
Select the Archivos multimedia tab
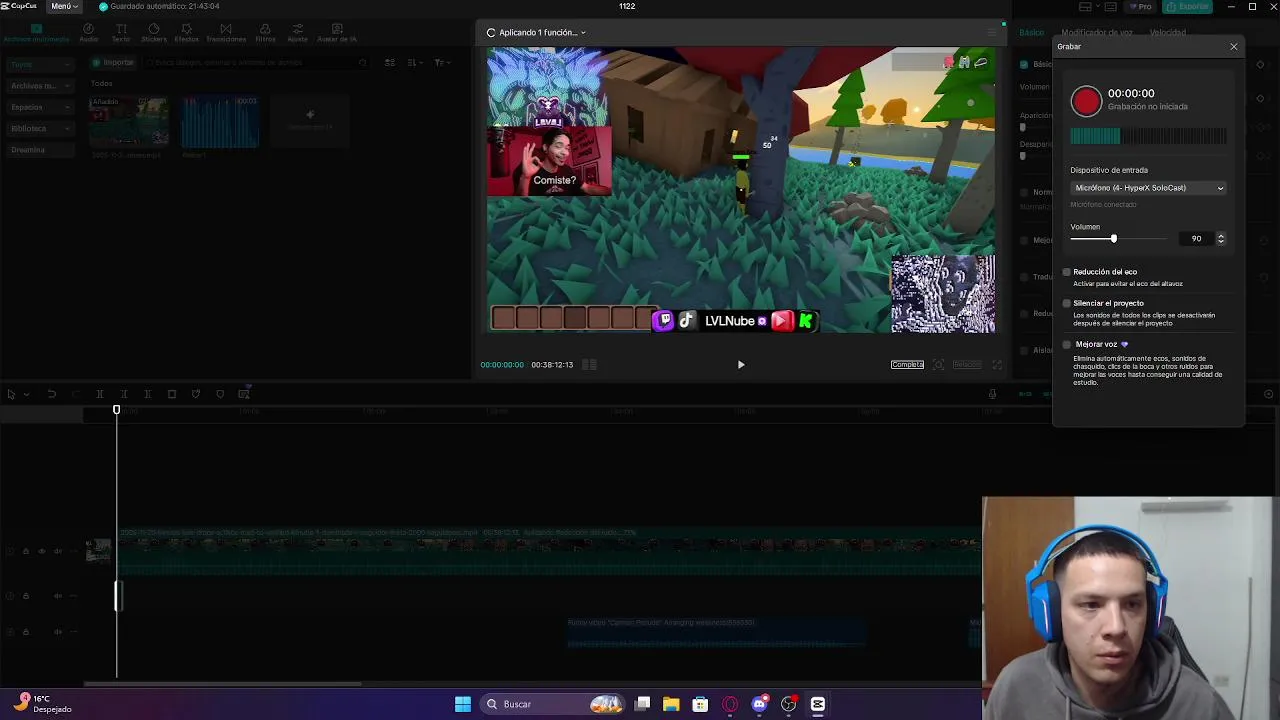click(36, 33)
